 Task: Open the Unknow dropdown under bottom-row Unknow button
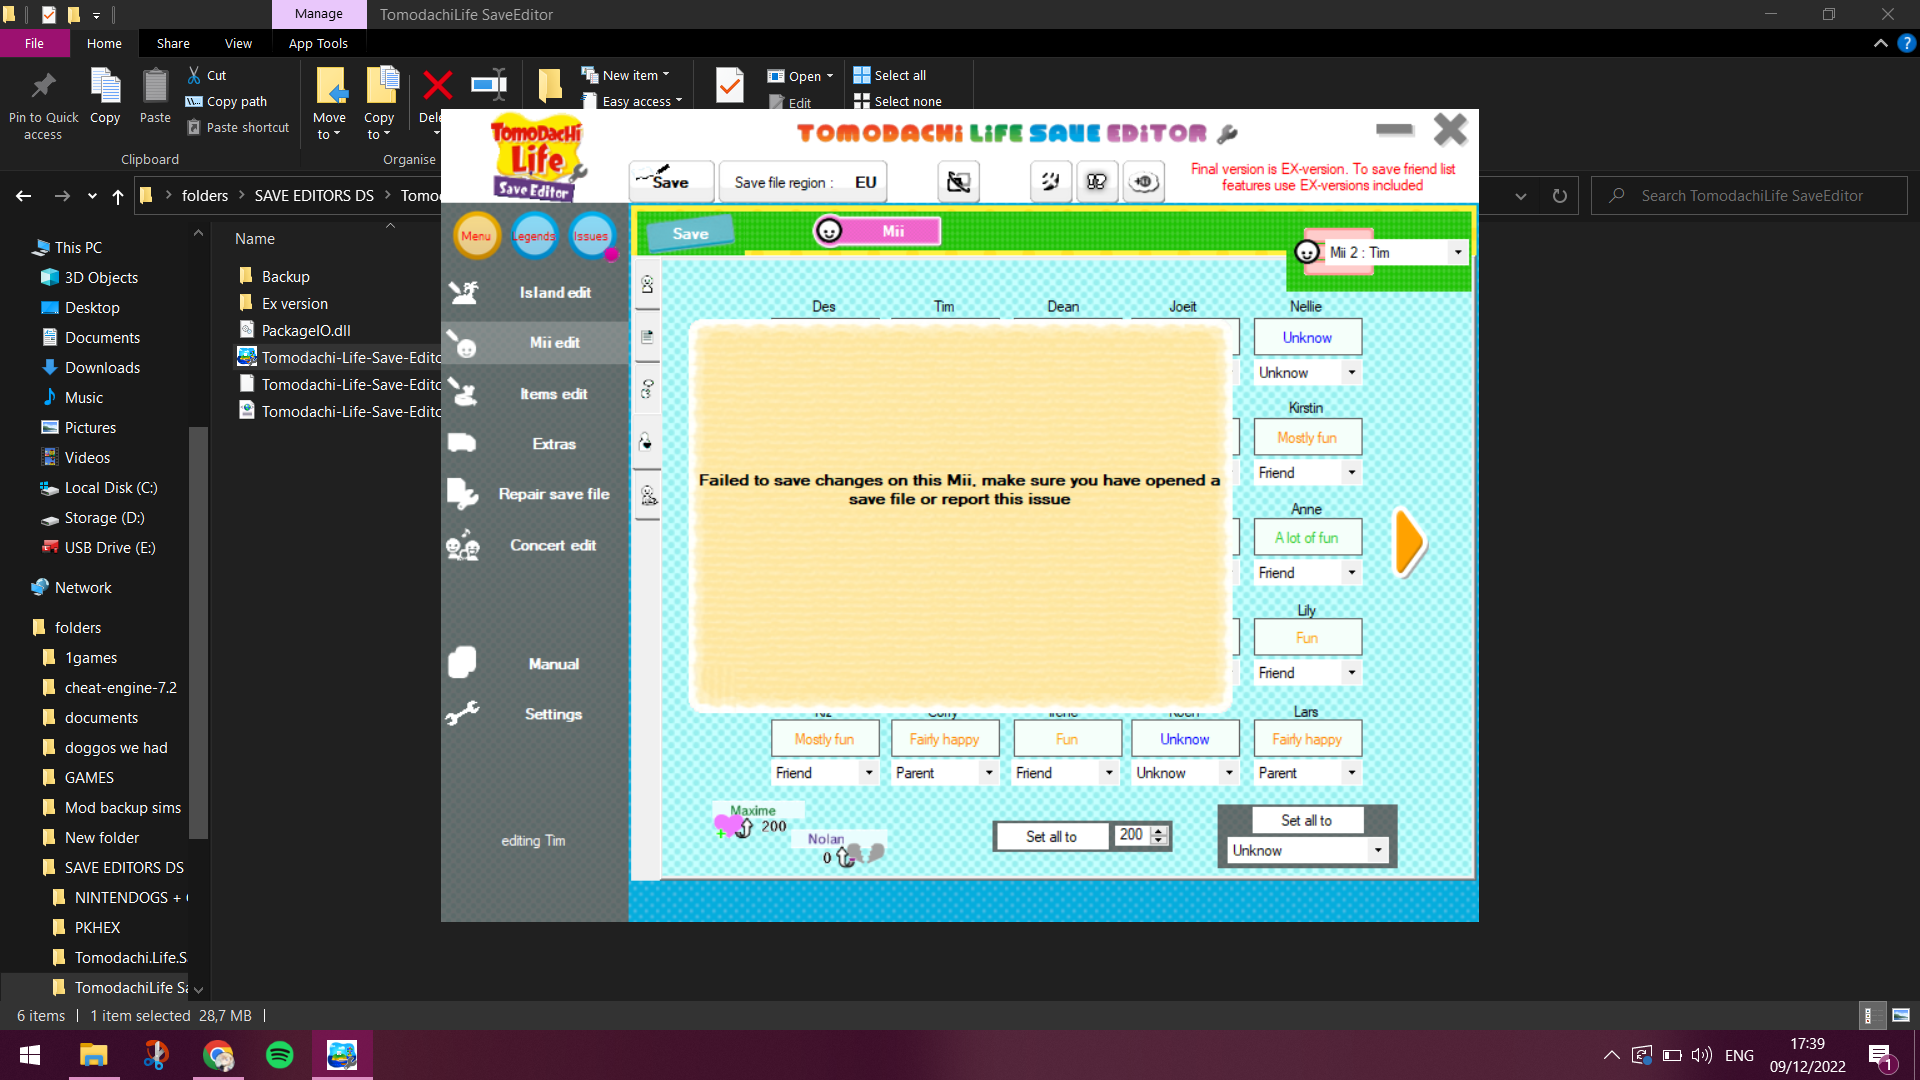(1228, 773)
